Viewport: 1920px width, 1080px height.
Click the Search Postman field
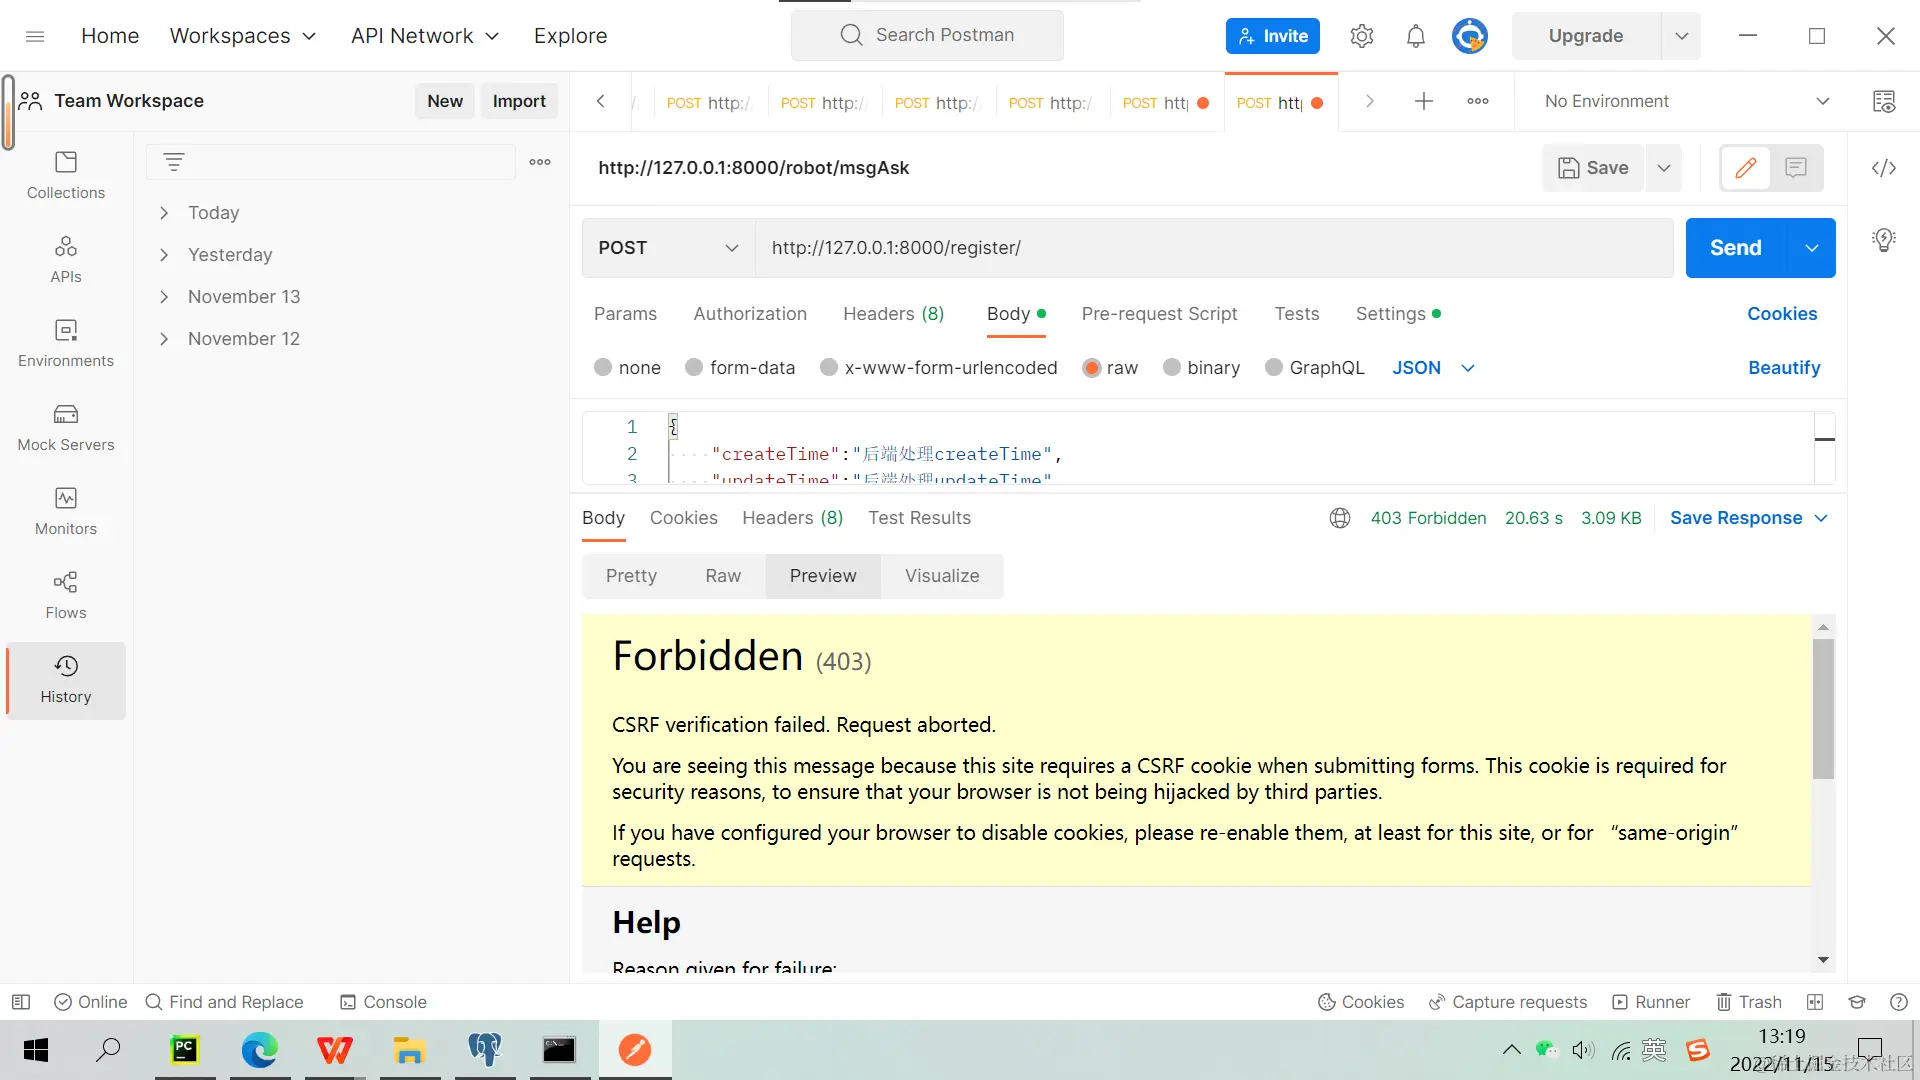point(927,36)
